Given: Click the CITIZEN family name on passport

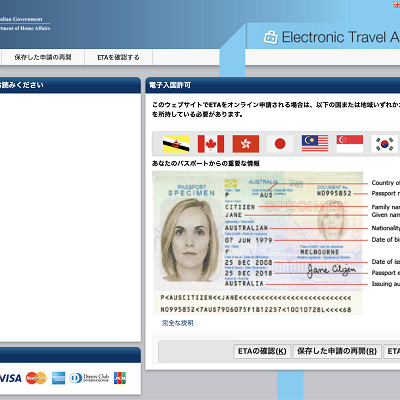Looking at the screenshot, I should pos(240,207).
